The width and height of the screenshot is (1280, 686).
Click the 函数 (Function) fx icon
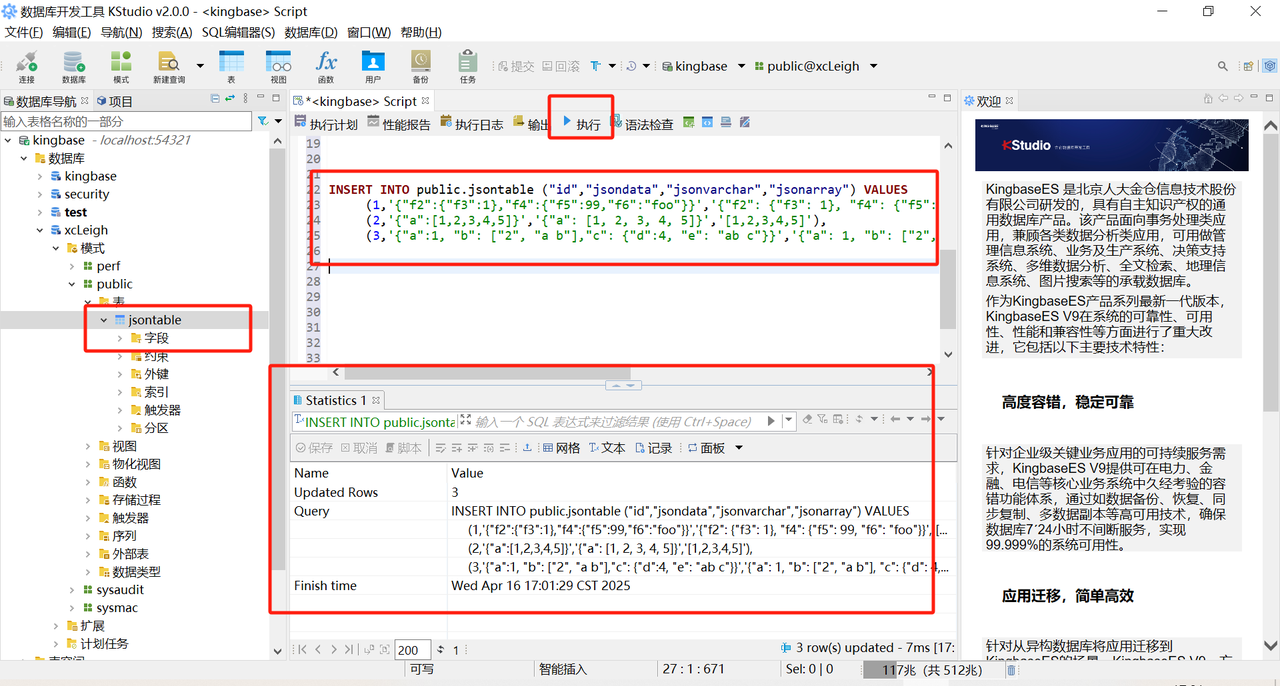pyautogui.click(x=326, y=67)
